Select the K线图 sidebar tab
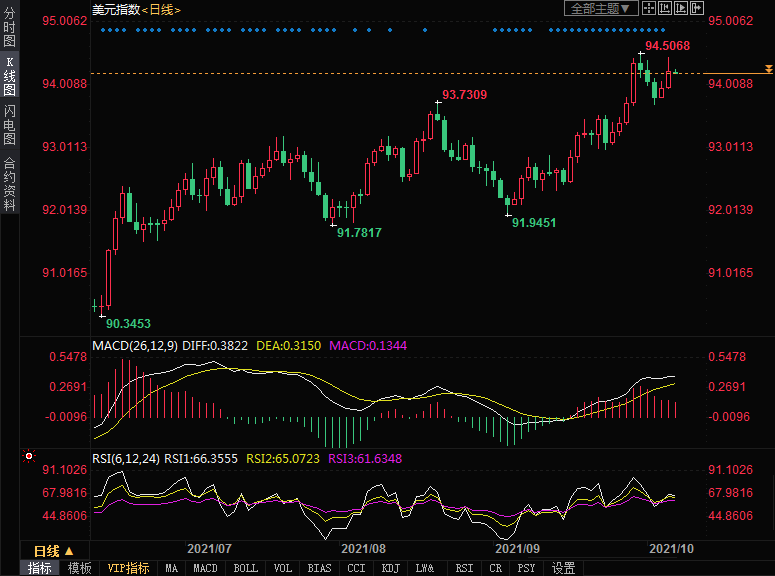 click(9, 76)
